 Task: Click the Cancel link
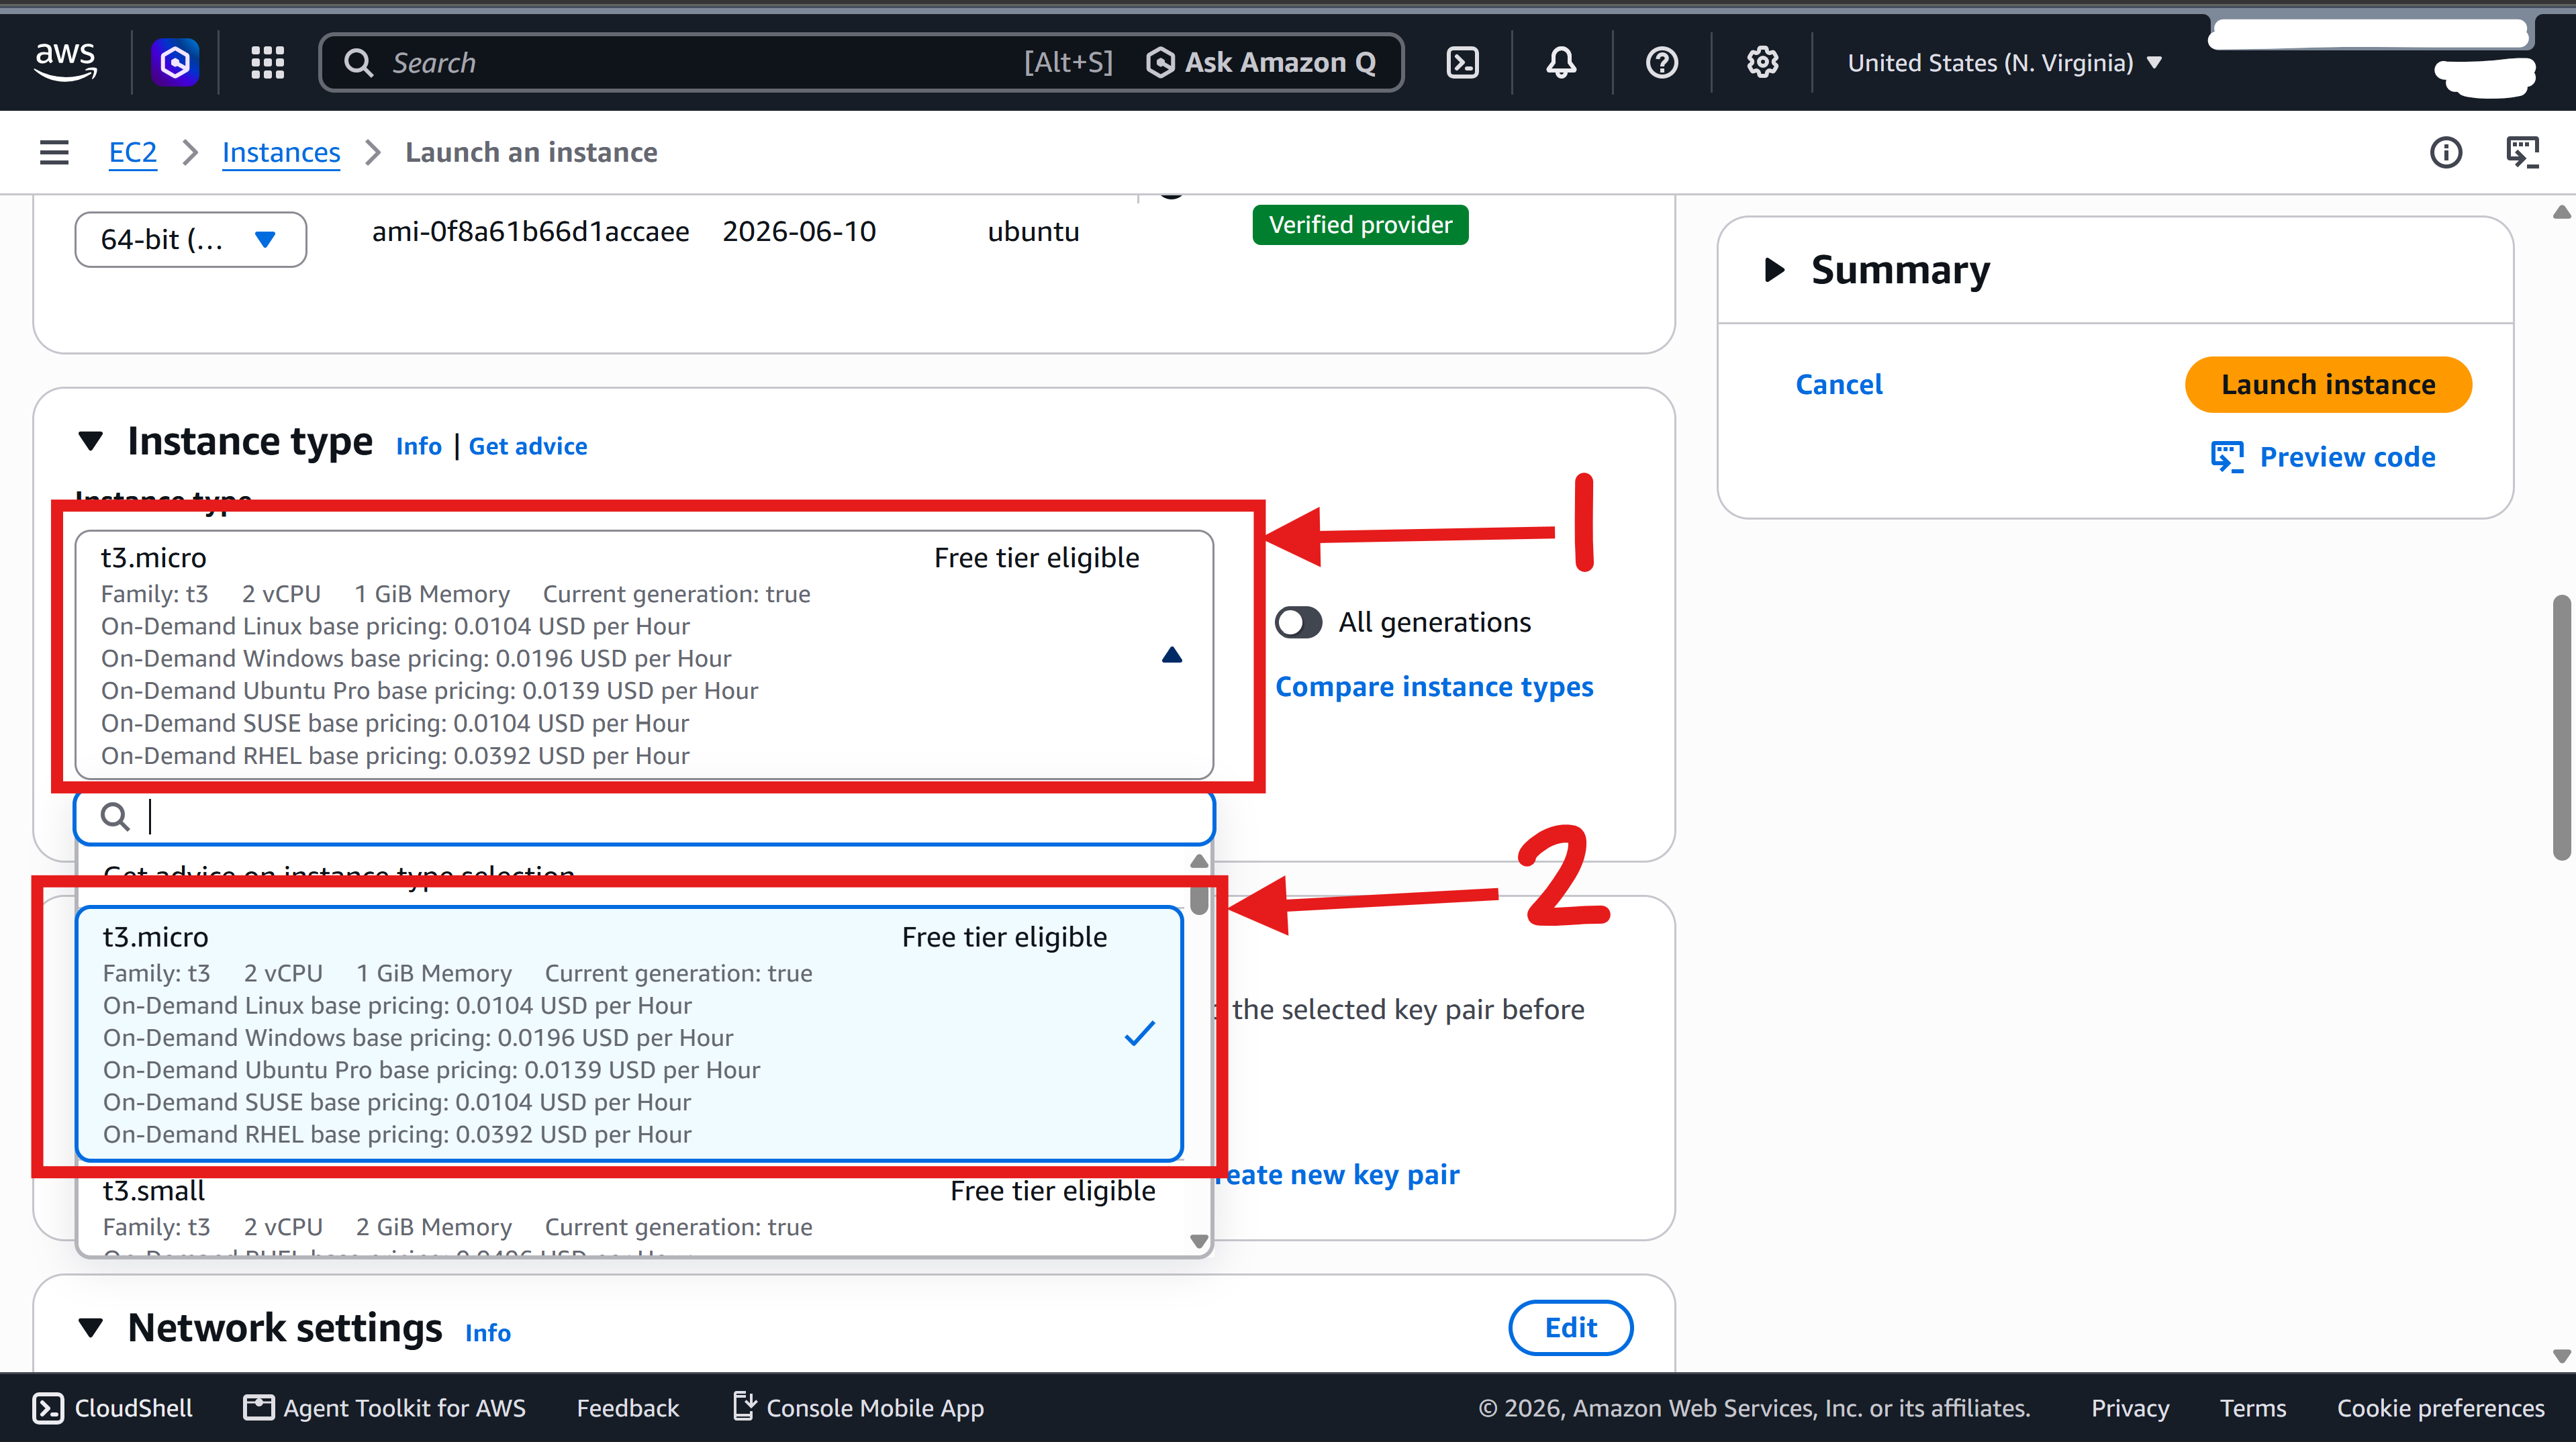[1838, 384]
